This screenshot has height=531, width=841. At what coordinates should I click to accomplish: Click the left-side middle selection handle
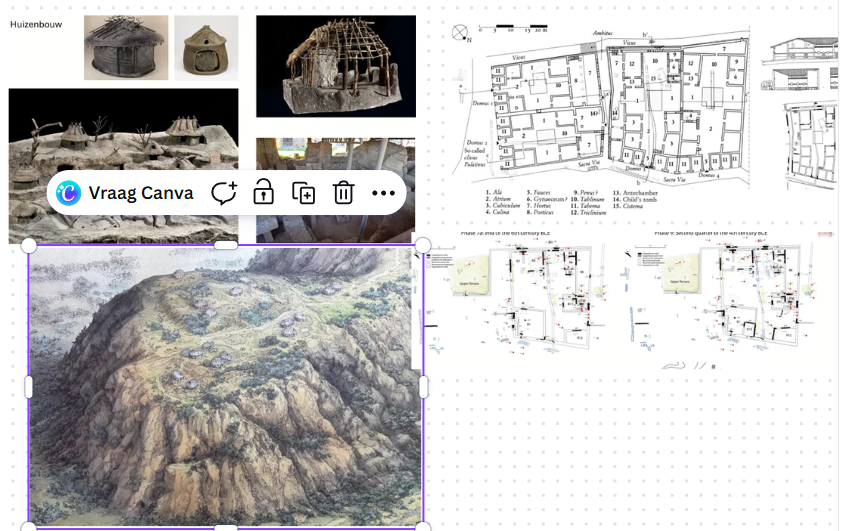coord(28,387)
